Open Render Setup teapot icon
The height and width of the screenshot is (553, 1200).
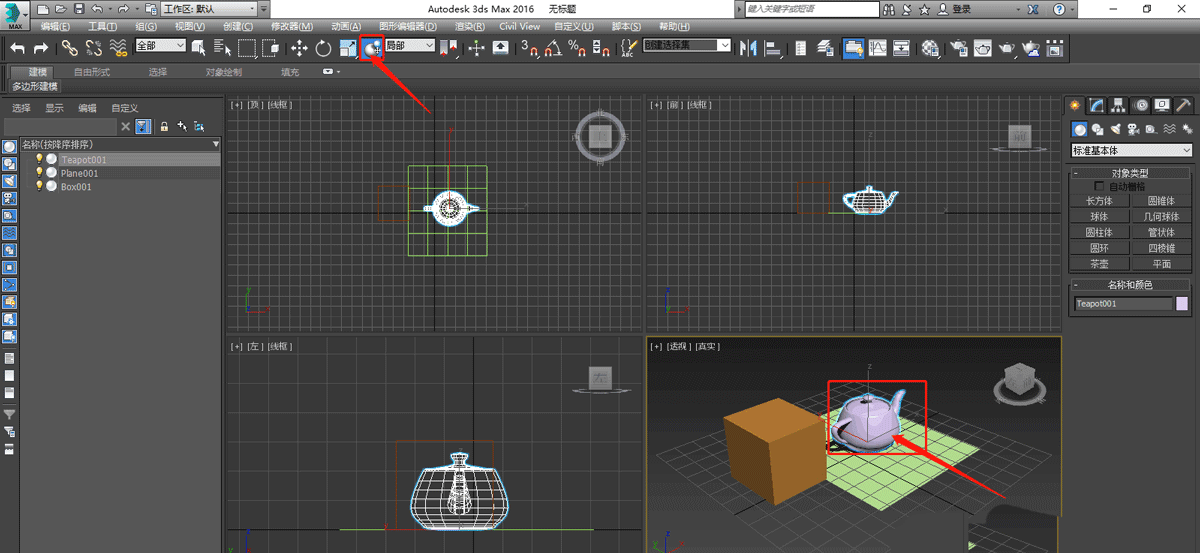pyautogui.click(x=959, y=47)
